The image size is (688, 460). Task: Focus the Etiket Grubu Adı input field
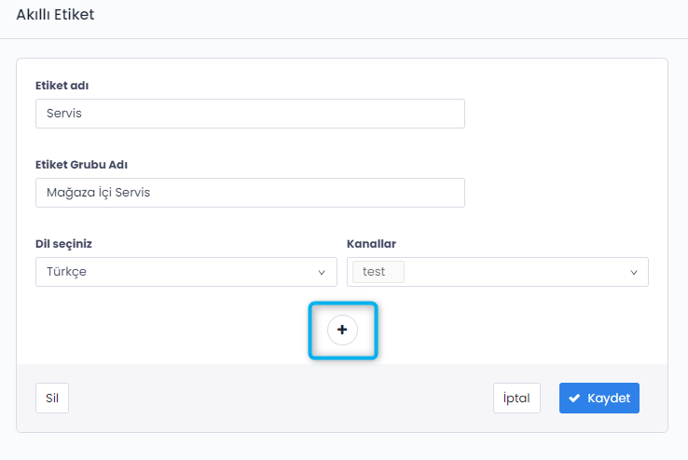tap(250, 193)
